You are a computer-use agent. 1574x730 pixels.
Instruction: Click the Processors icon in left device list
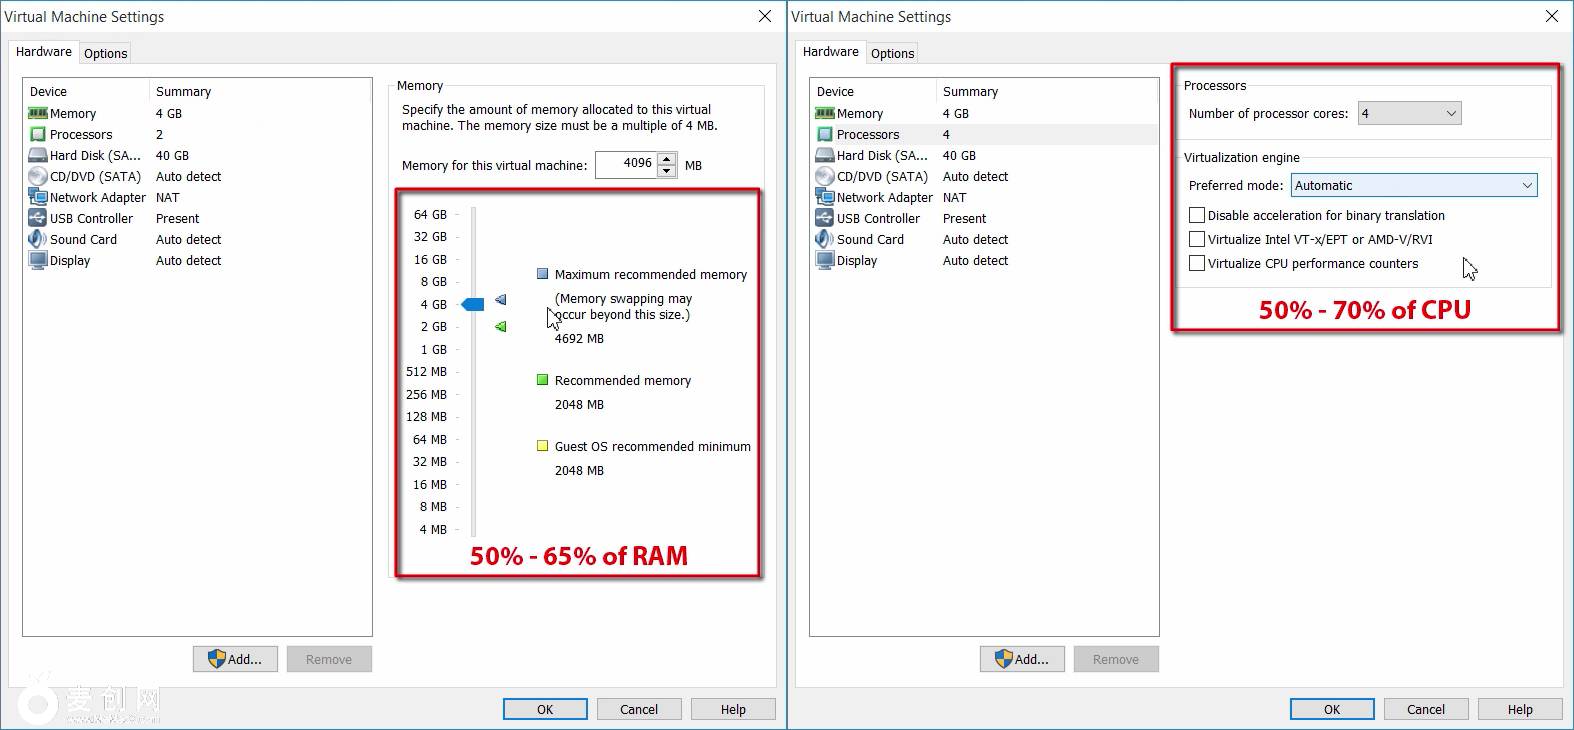(38, 135)
